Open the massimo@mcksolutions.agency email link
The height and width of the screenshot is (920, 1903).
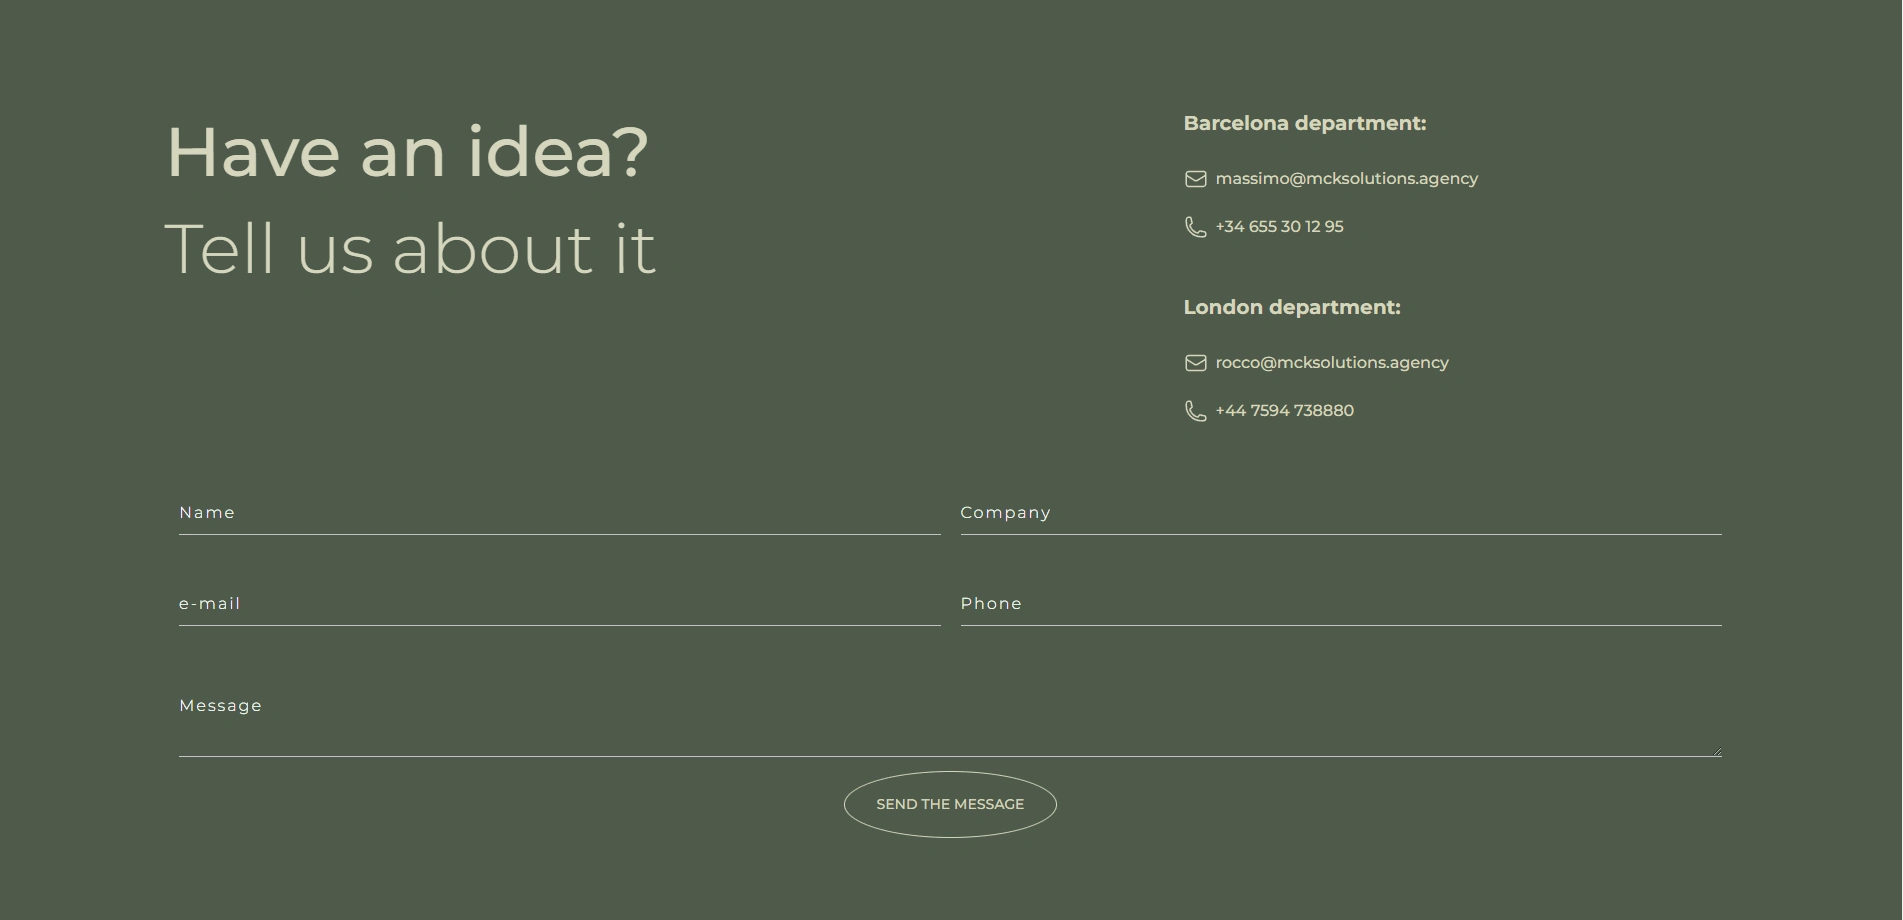[1346, 179]
